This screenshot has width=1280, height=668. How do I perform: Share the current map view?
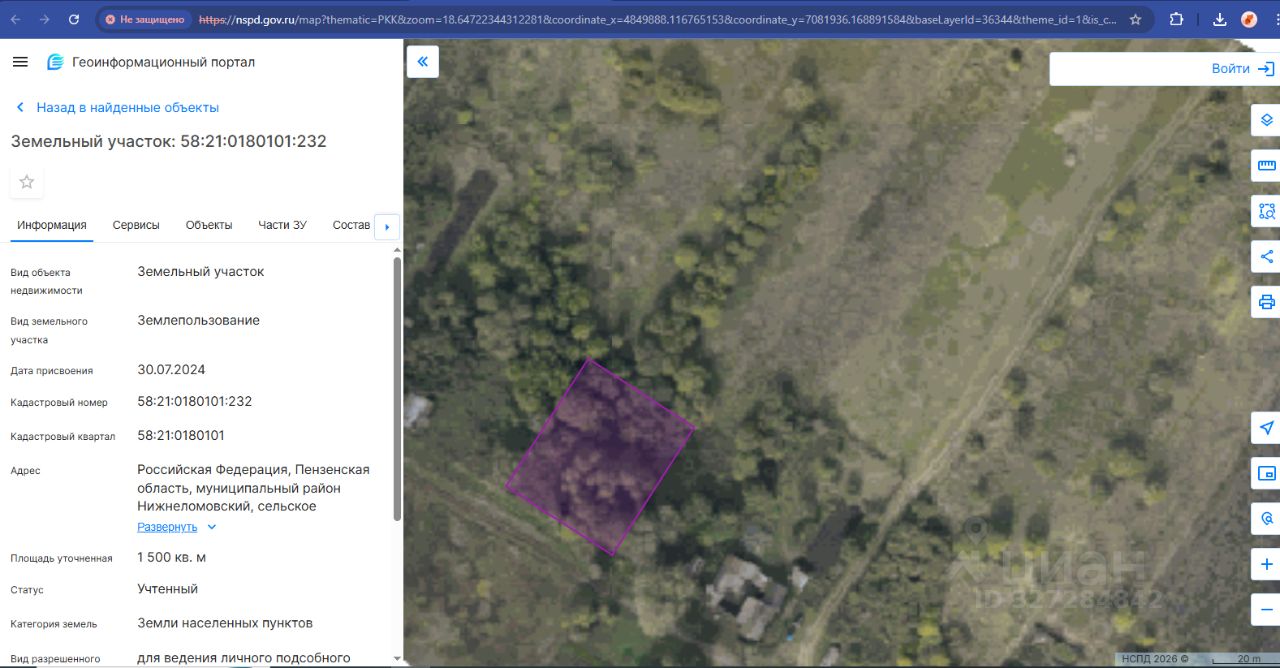pyautogui.click(x=1266, y=257)
